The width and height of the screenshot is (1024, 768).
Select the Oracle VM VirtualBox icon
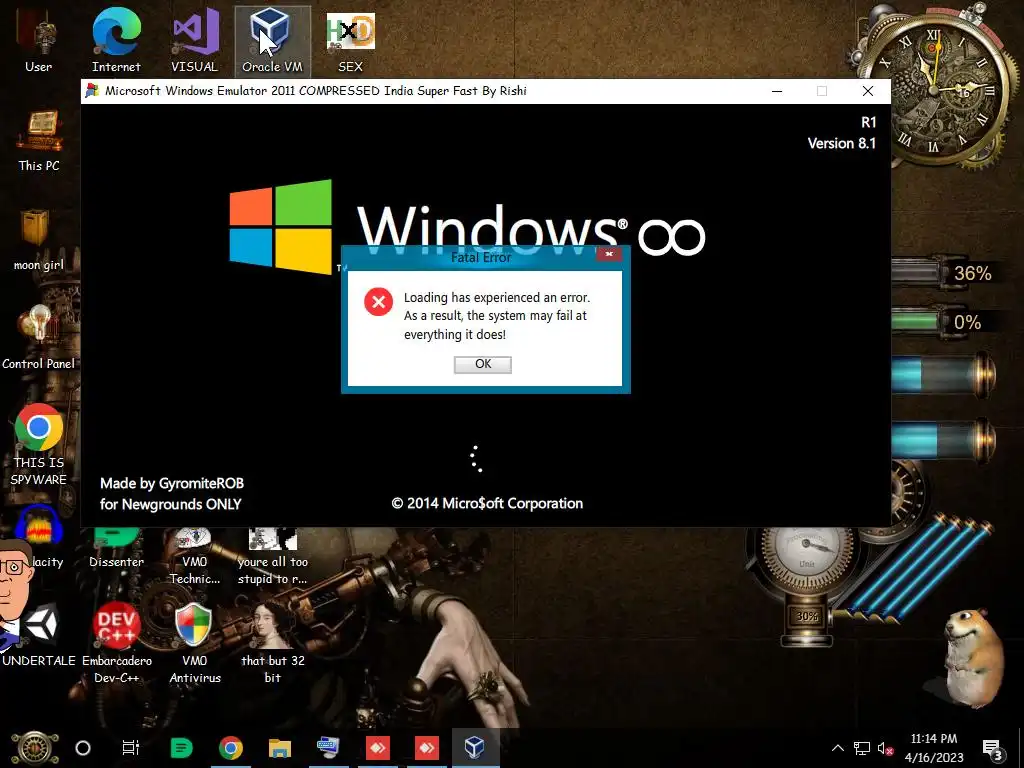[272, 40]
